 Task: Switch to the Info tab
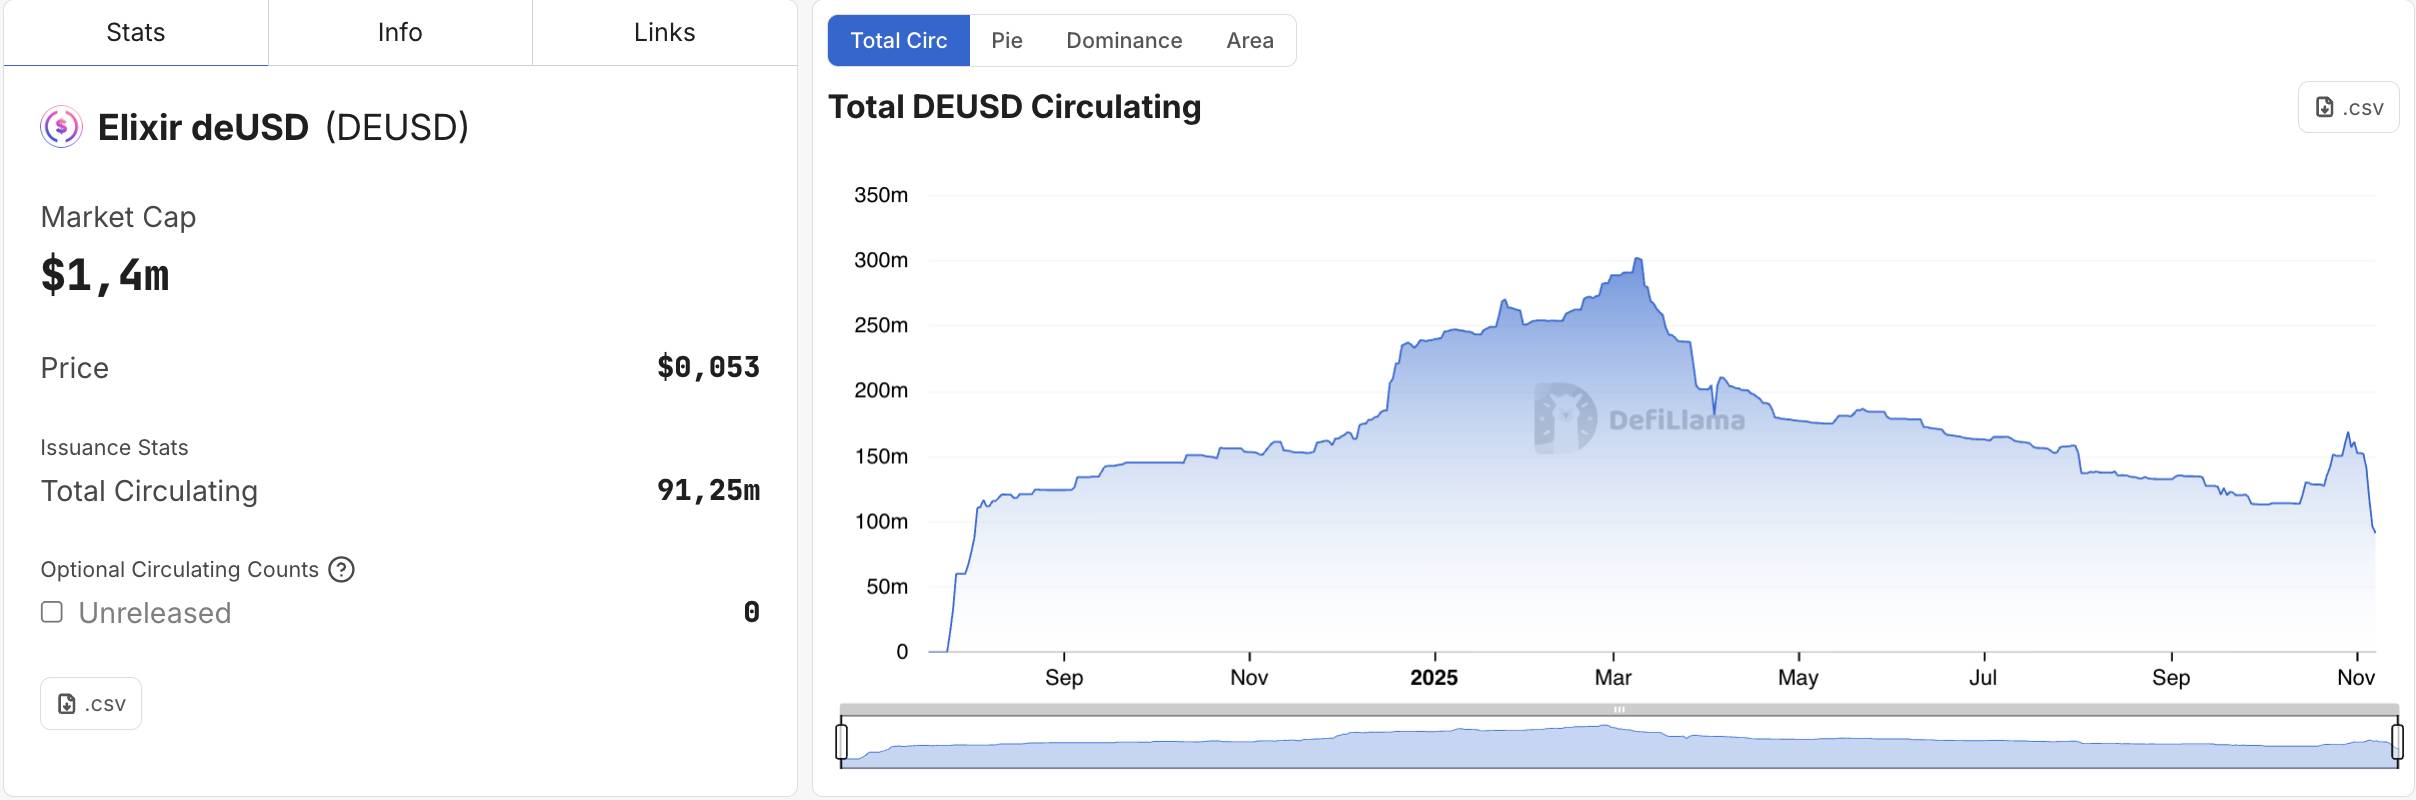point(399,31)
